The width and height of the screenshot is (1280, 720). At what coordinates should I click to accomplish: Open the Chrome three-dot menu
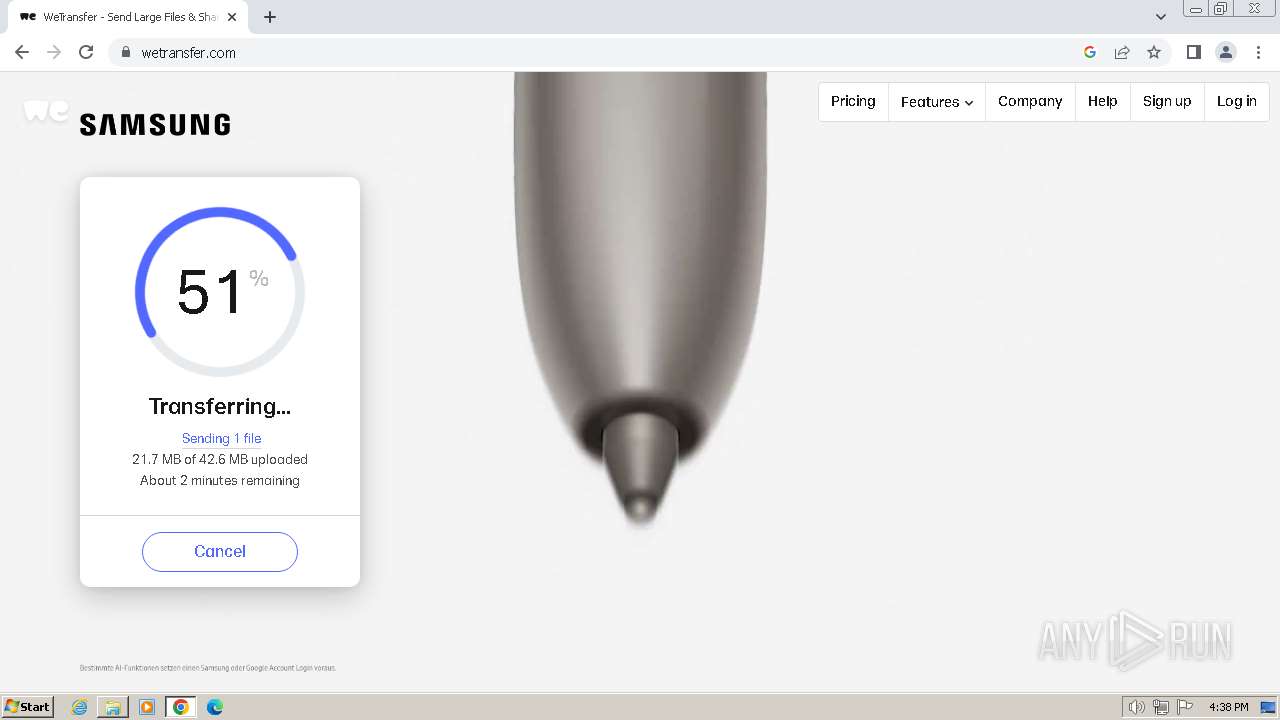pyautogui.click(x=1258, y=52)
